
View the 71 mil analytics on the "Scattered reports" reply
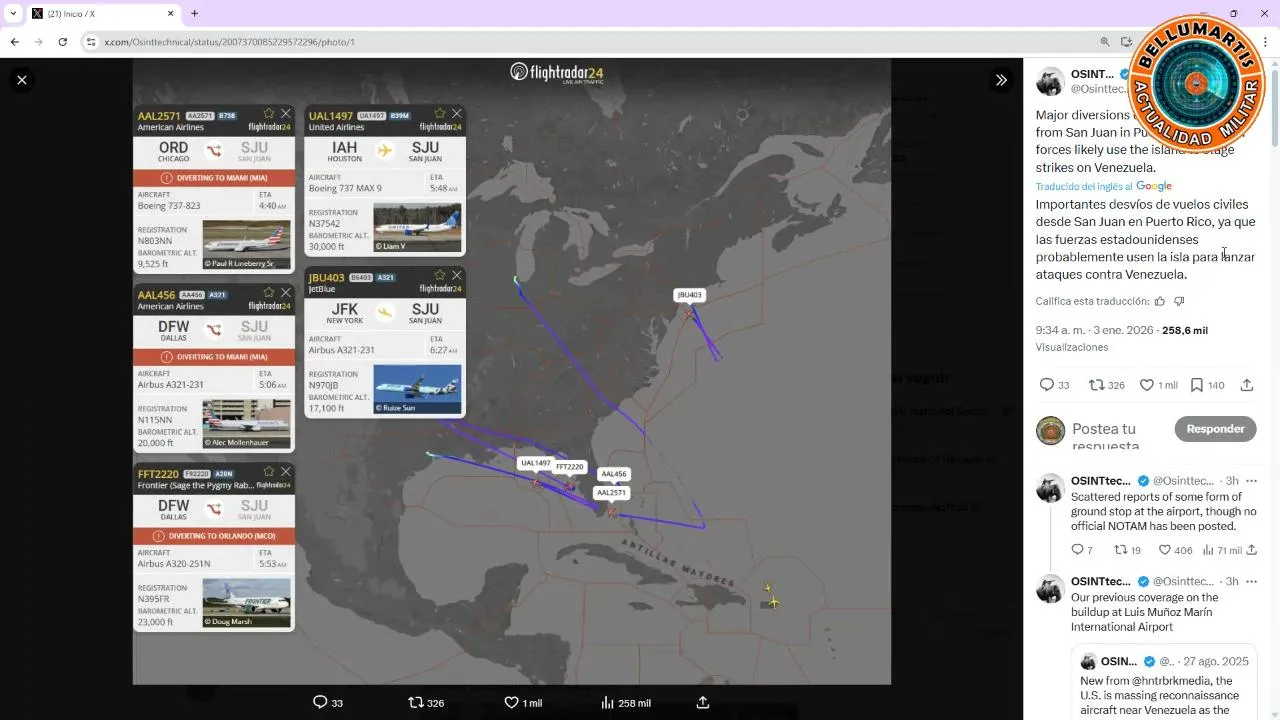pos(1222,550)
